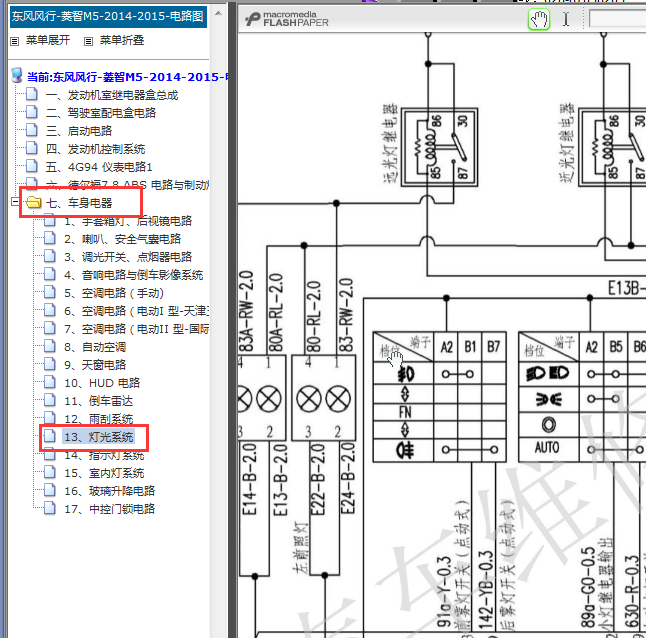Open 二、驾驶室配电盒电路
This screenshot has width=646, height=638.
101,113
